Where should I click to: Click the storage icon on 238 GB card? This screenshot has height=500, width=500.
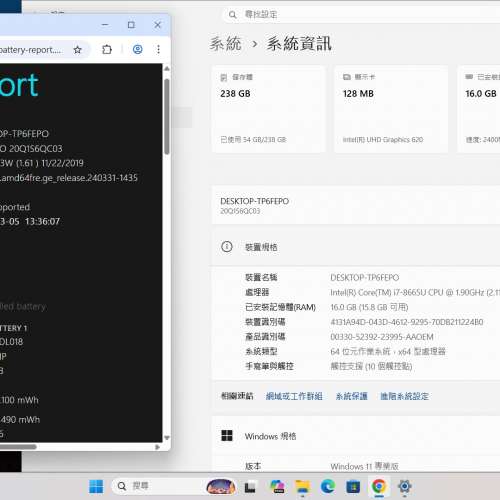224,78
